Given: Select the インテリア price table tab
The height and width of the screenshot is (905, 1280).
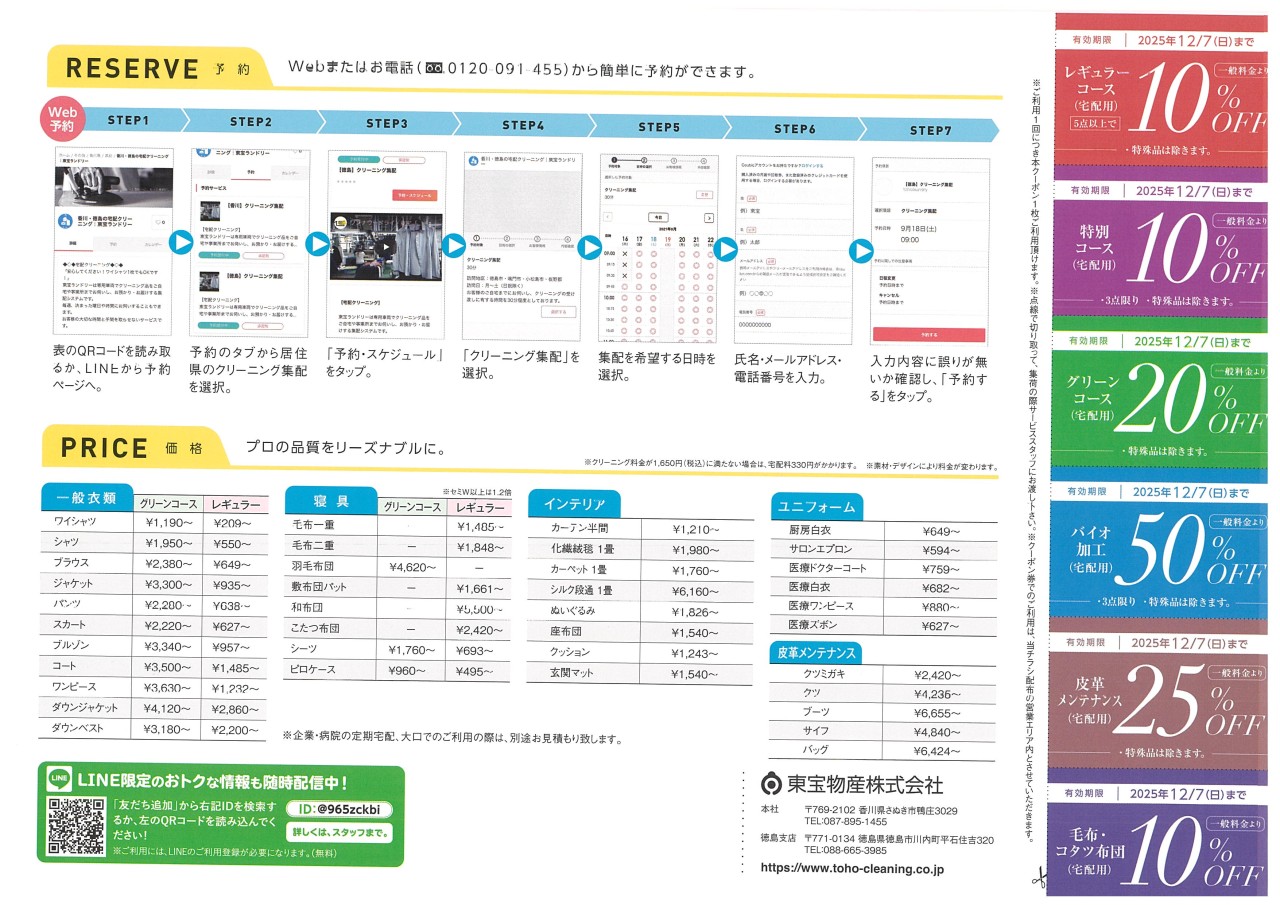Looking at the screenshot, I should tap(574, 503).
